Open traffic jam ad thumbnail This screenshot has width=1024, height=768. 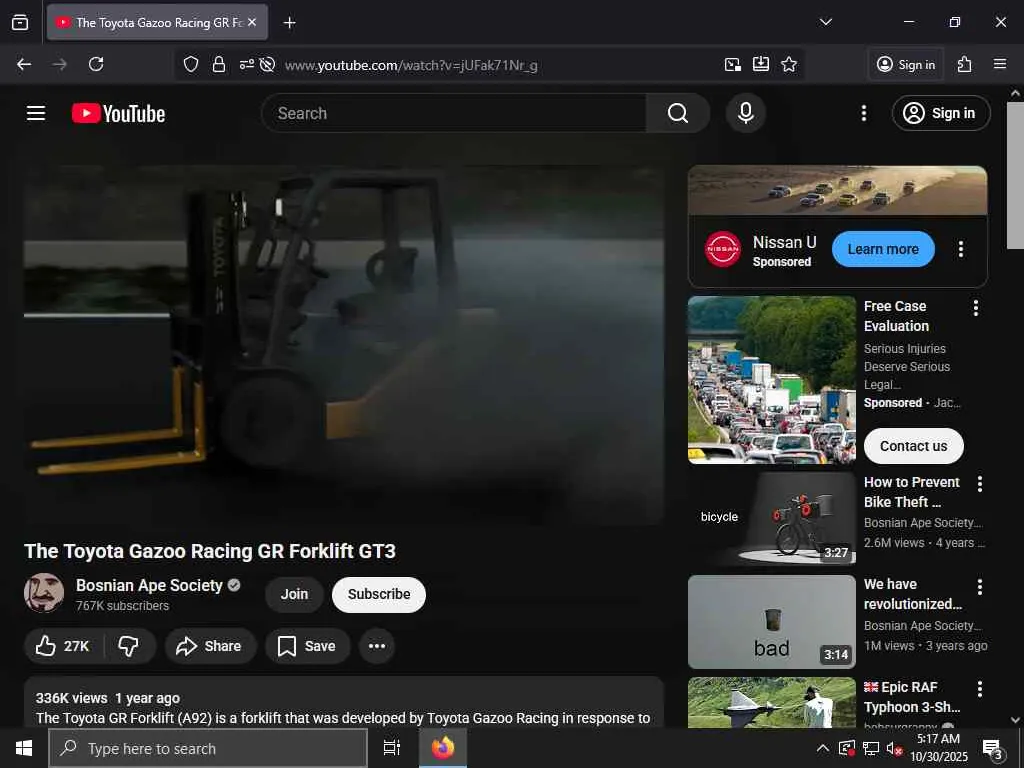[771, 379]
